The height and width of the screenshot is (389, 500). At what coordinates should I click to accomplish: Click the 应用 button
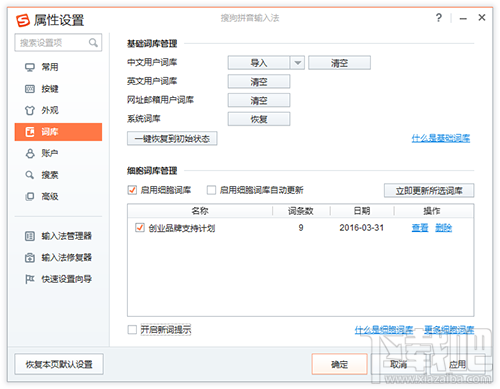tap(458, 364)
